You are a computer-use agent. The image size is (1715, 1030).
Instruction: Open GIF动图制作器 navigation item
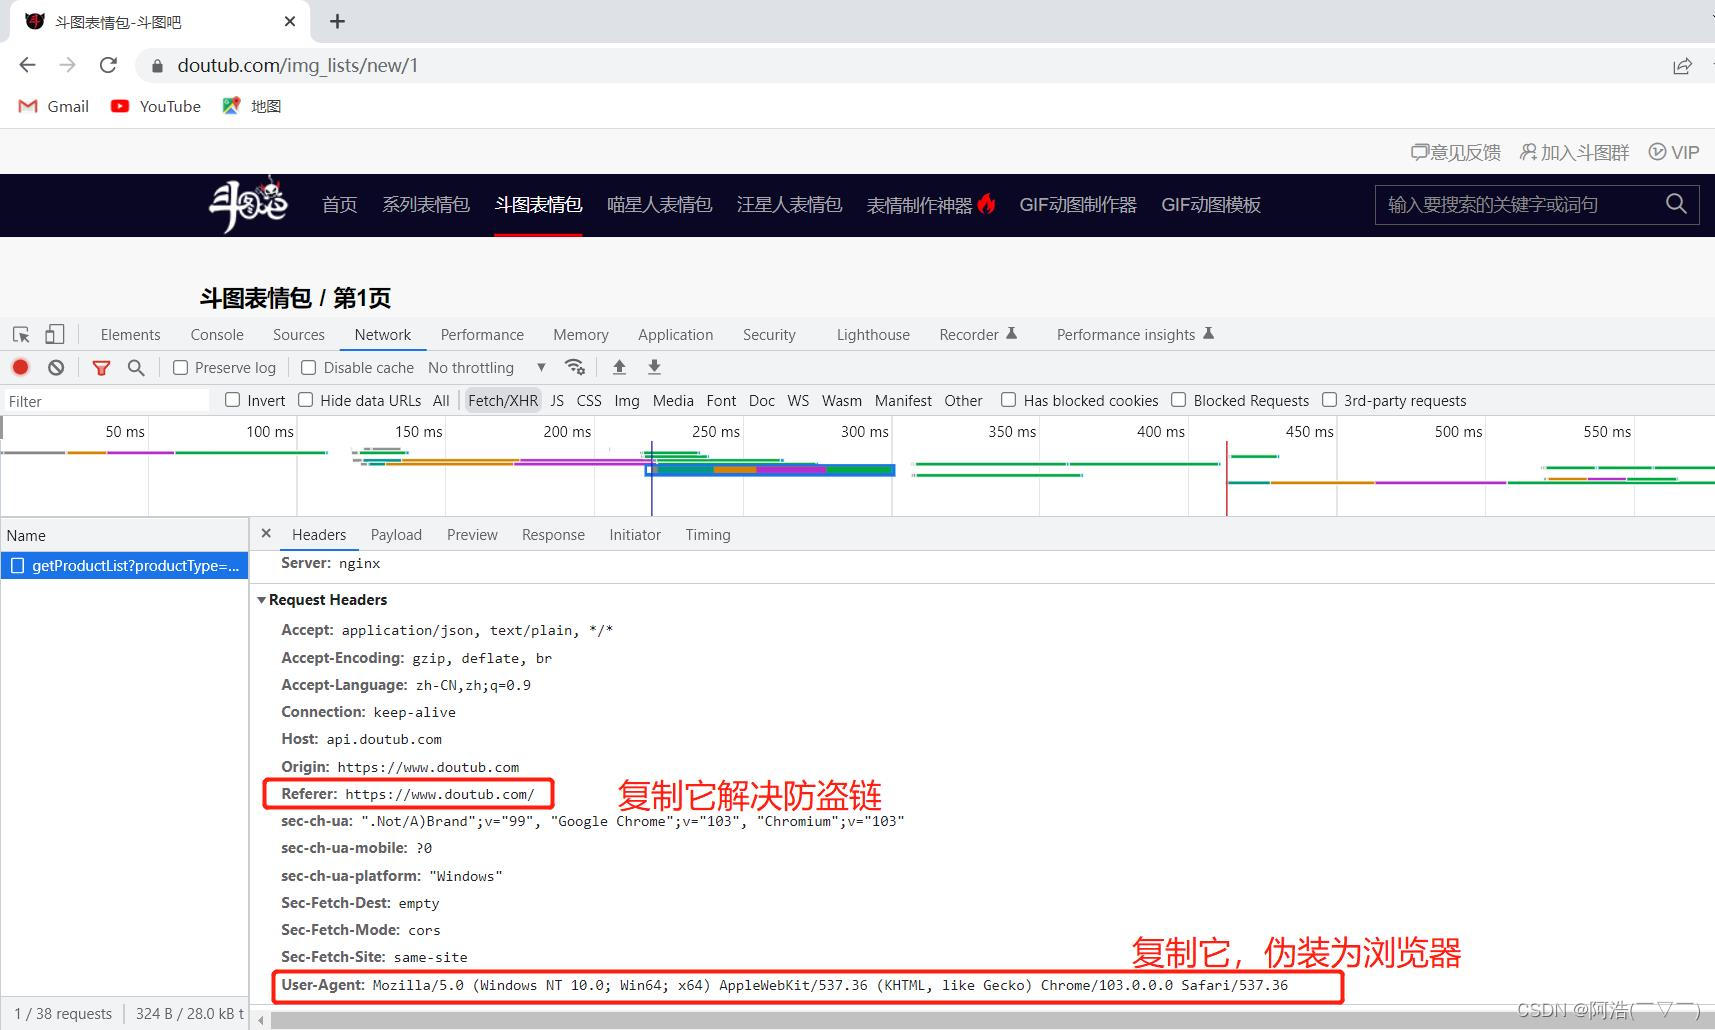1078,205
